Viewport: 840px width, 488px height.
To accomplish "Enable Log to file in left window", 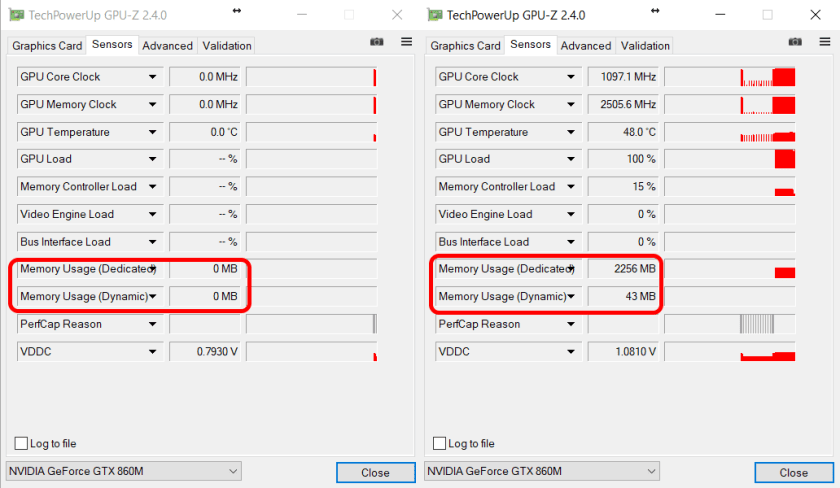I will [x=22, y=443].
